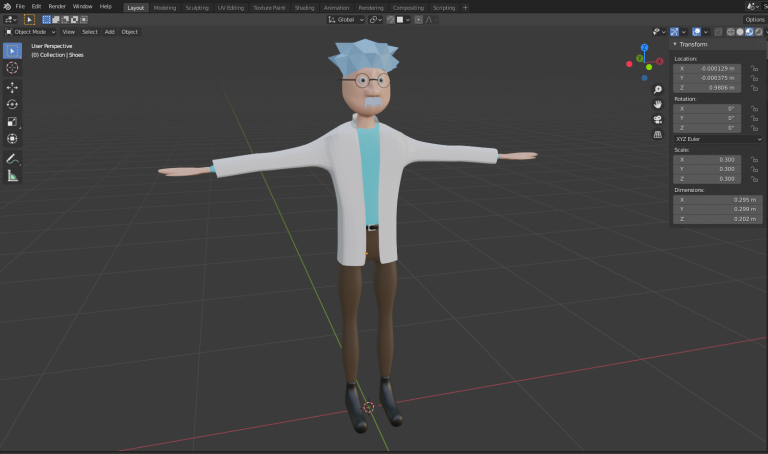768x454 pixels.
Task: Toggle viewport overlays display
Action: click(x=696, y=32)
